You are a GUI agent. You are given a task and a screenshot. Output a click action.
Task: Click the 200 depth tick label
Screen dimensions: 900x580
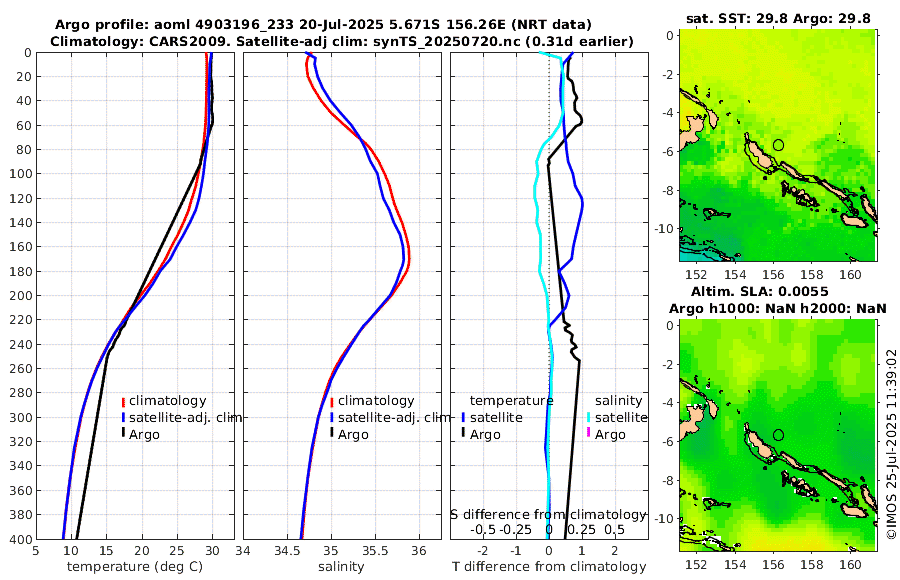coord(21,295)
